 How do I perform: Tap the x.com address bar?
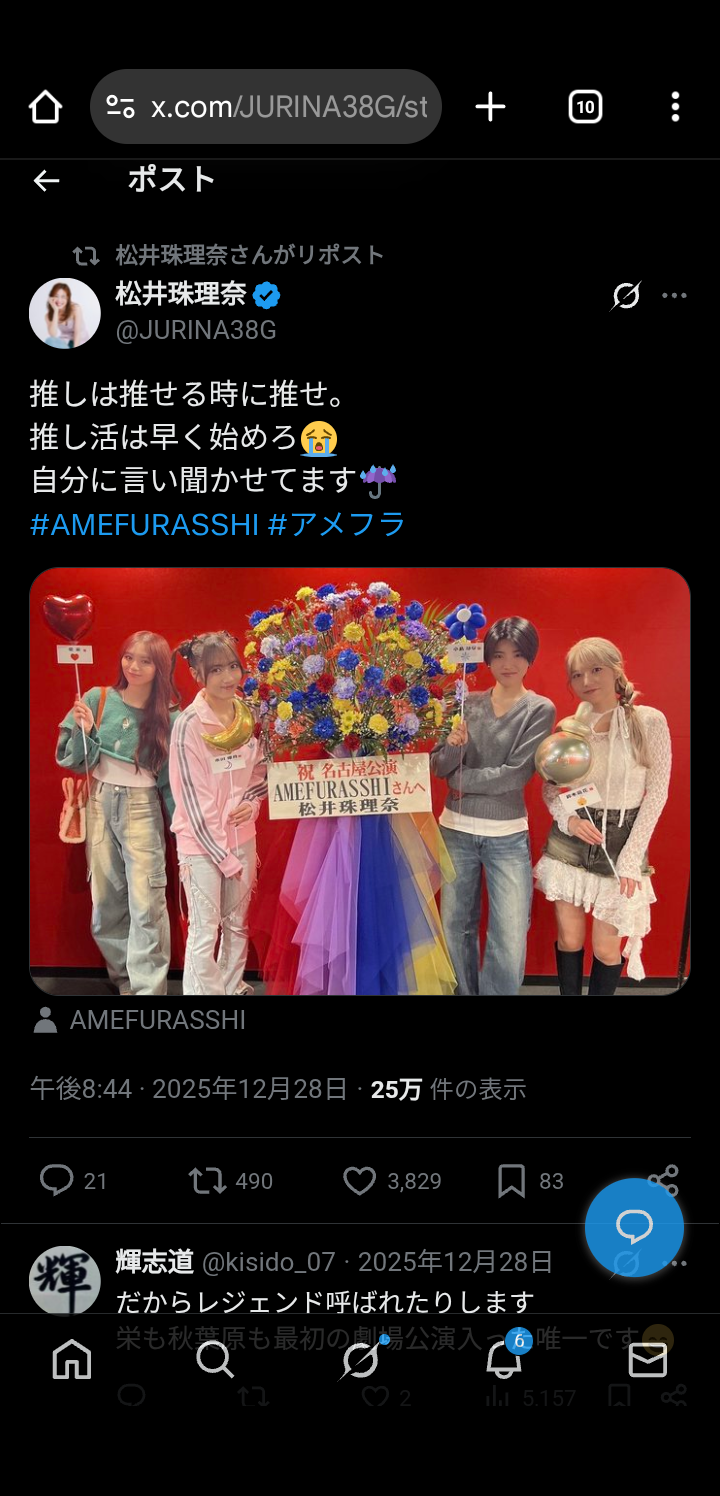(266, 107)
